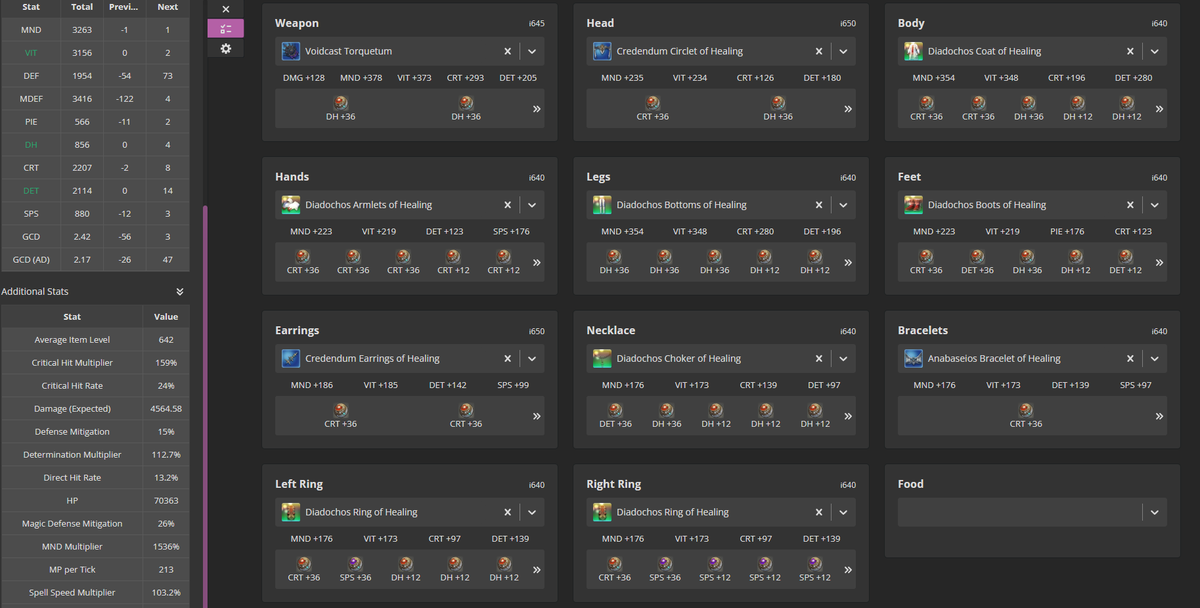The image size is (1200, 608).
Task: Expand Feet materia with the double arrow
Action: (x=1159, y=263)
